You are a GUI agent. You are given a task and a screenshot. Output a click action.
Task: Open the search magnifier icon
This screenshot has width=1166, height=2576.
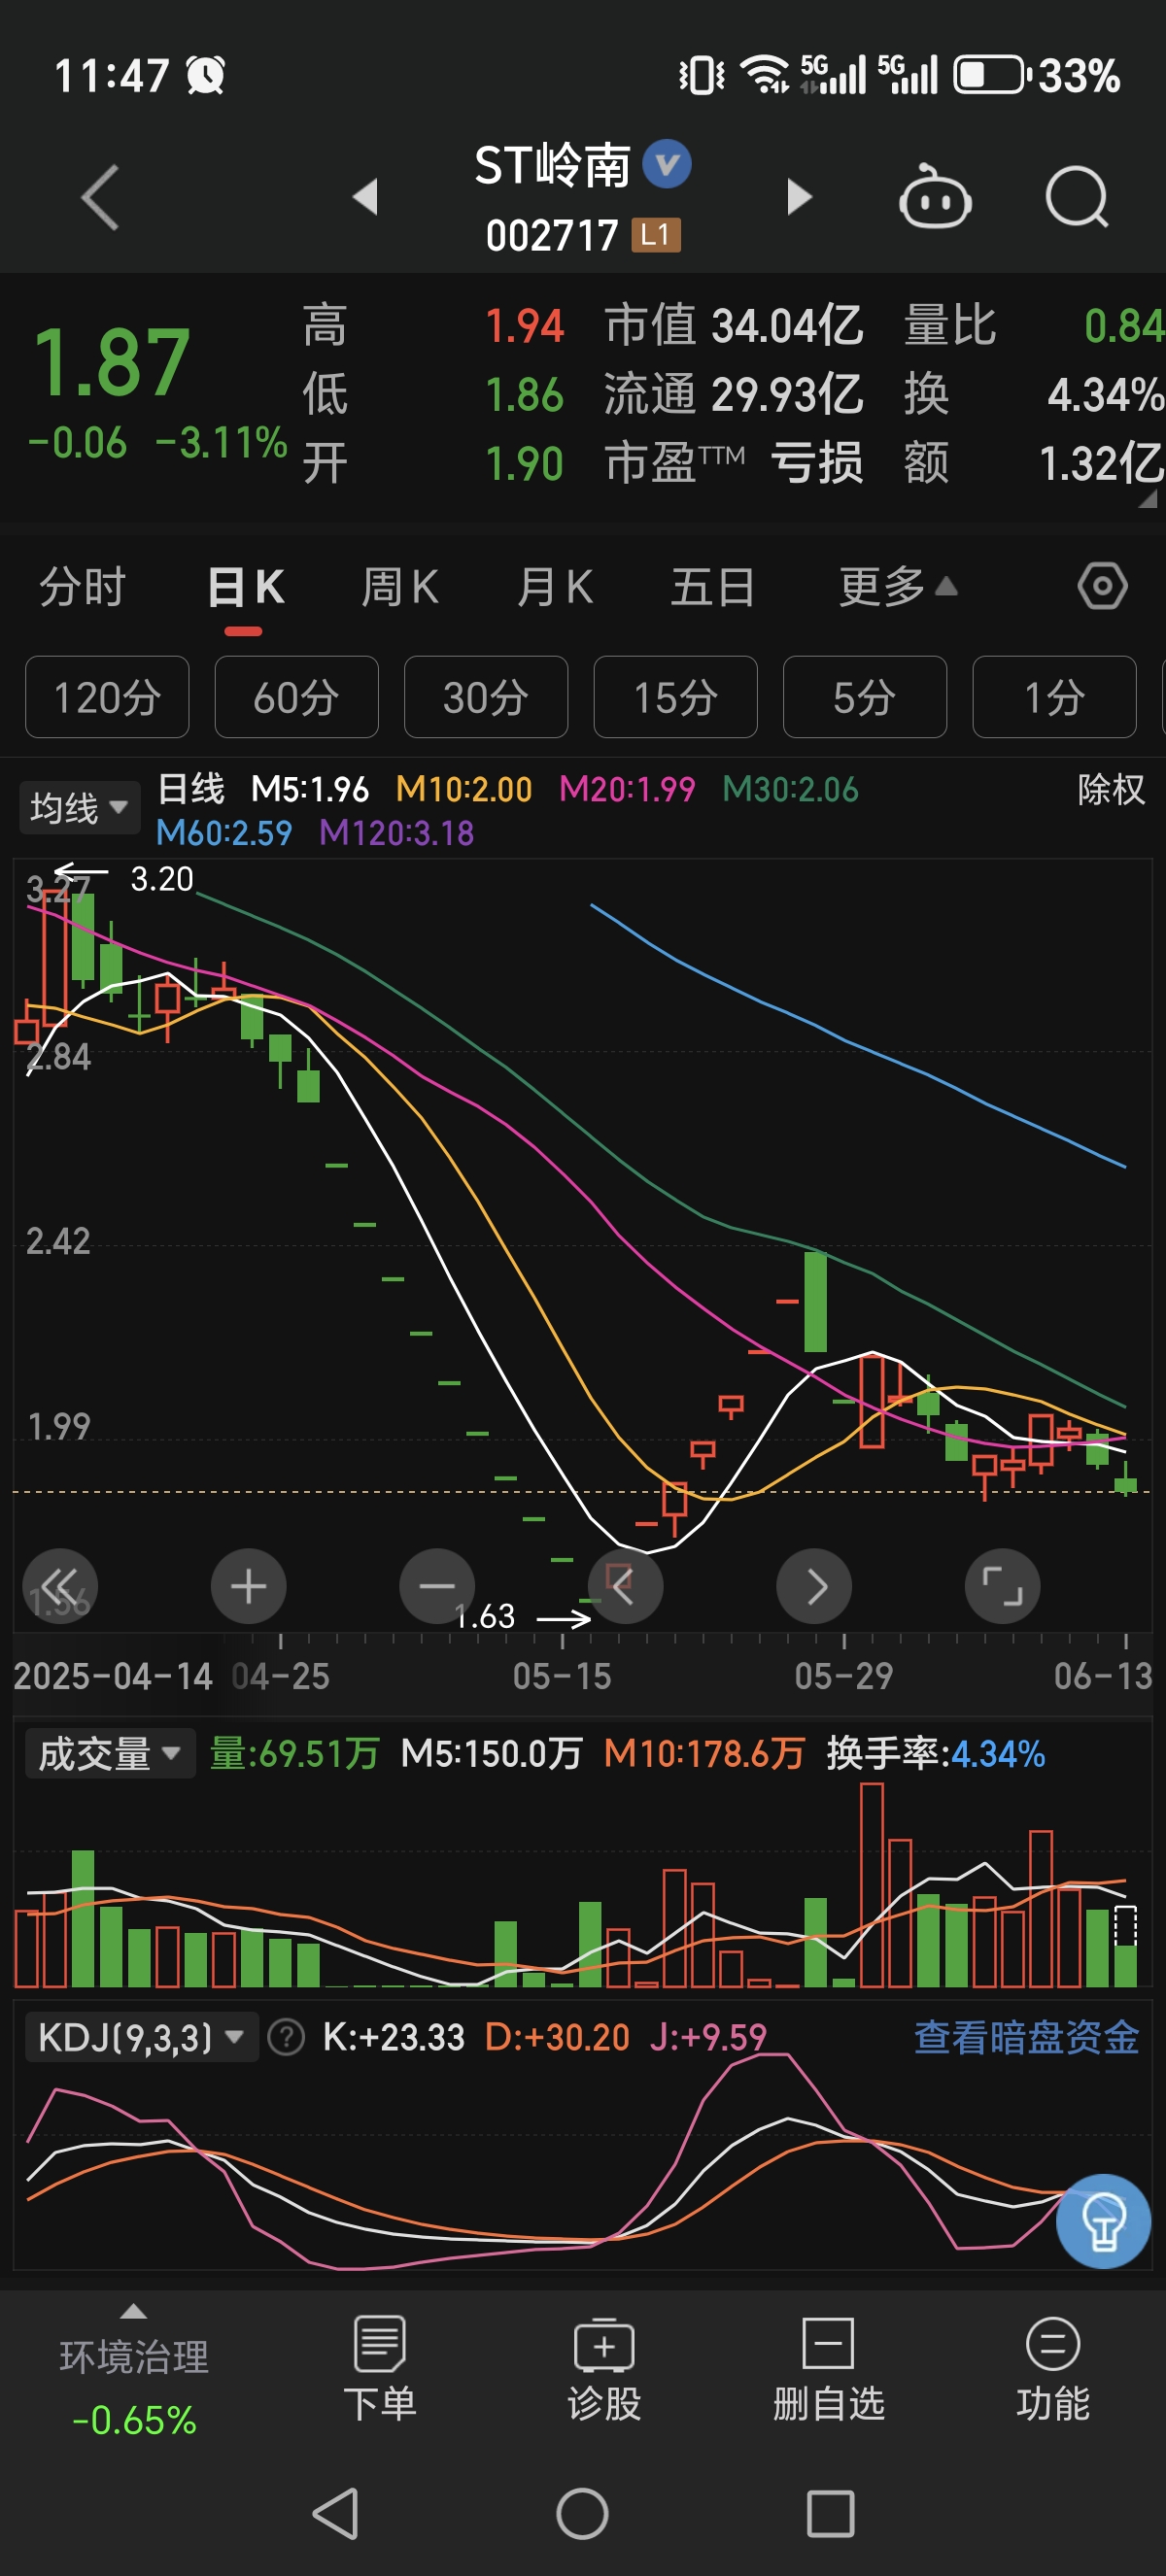tap(1076, 197)
